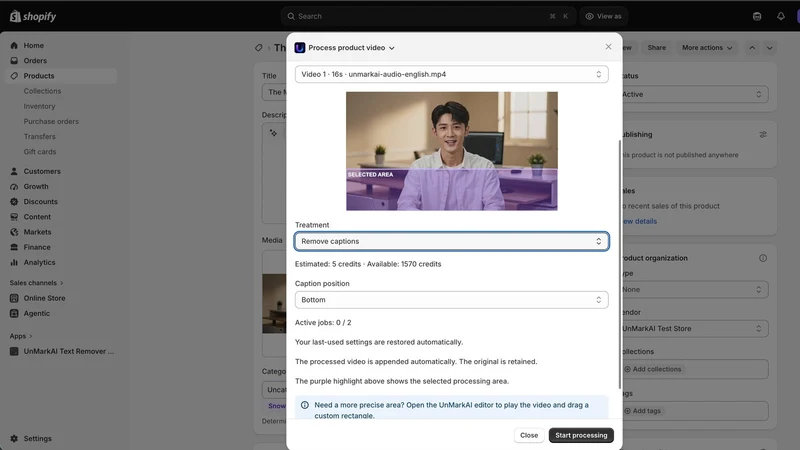Click the Active jobs: 0 / 2 text
800x450 pixels.
click(323, 322)
